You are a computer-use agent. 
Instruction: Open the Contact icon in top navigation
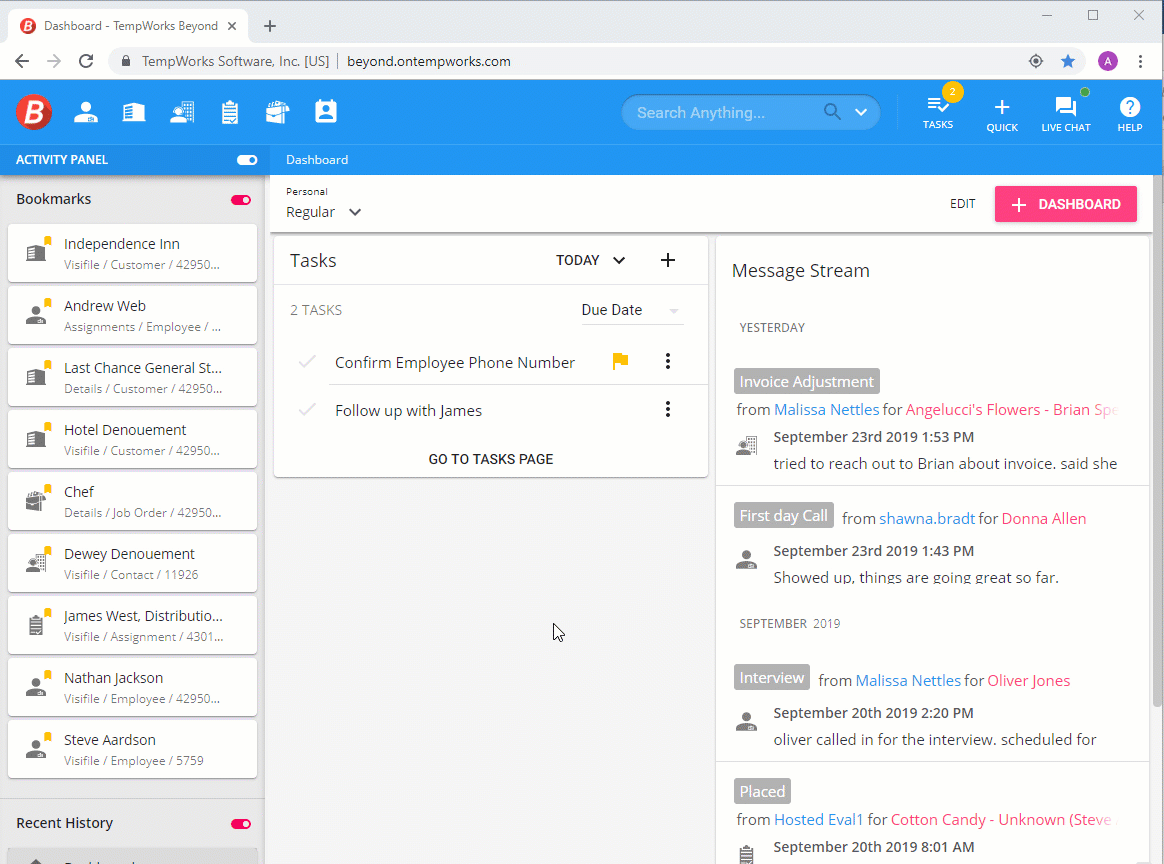point(182,112)
